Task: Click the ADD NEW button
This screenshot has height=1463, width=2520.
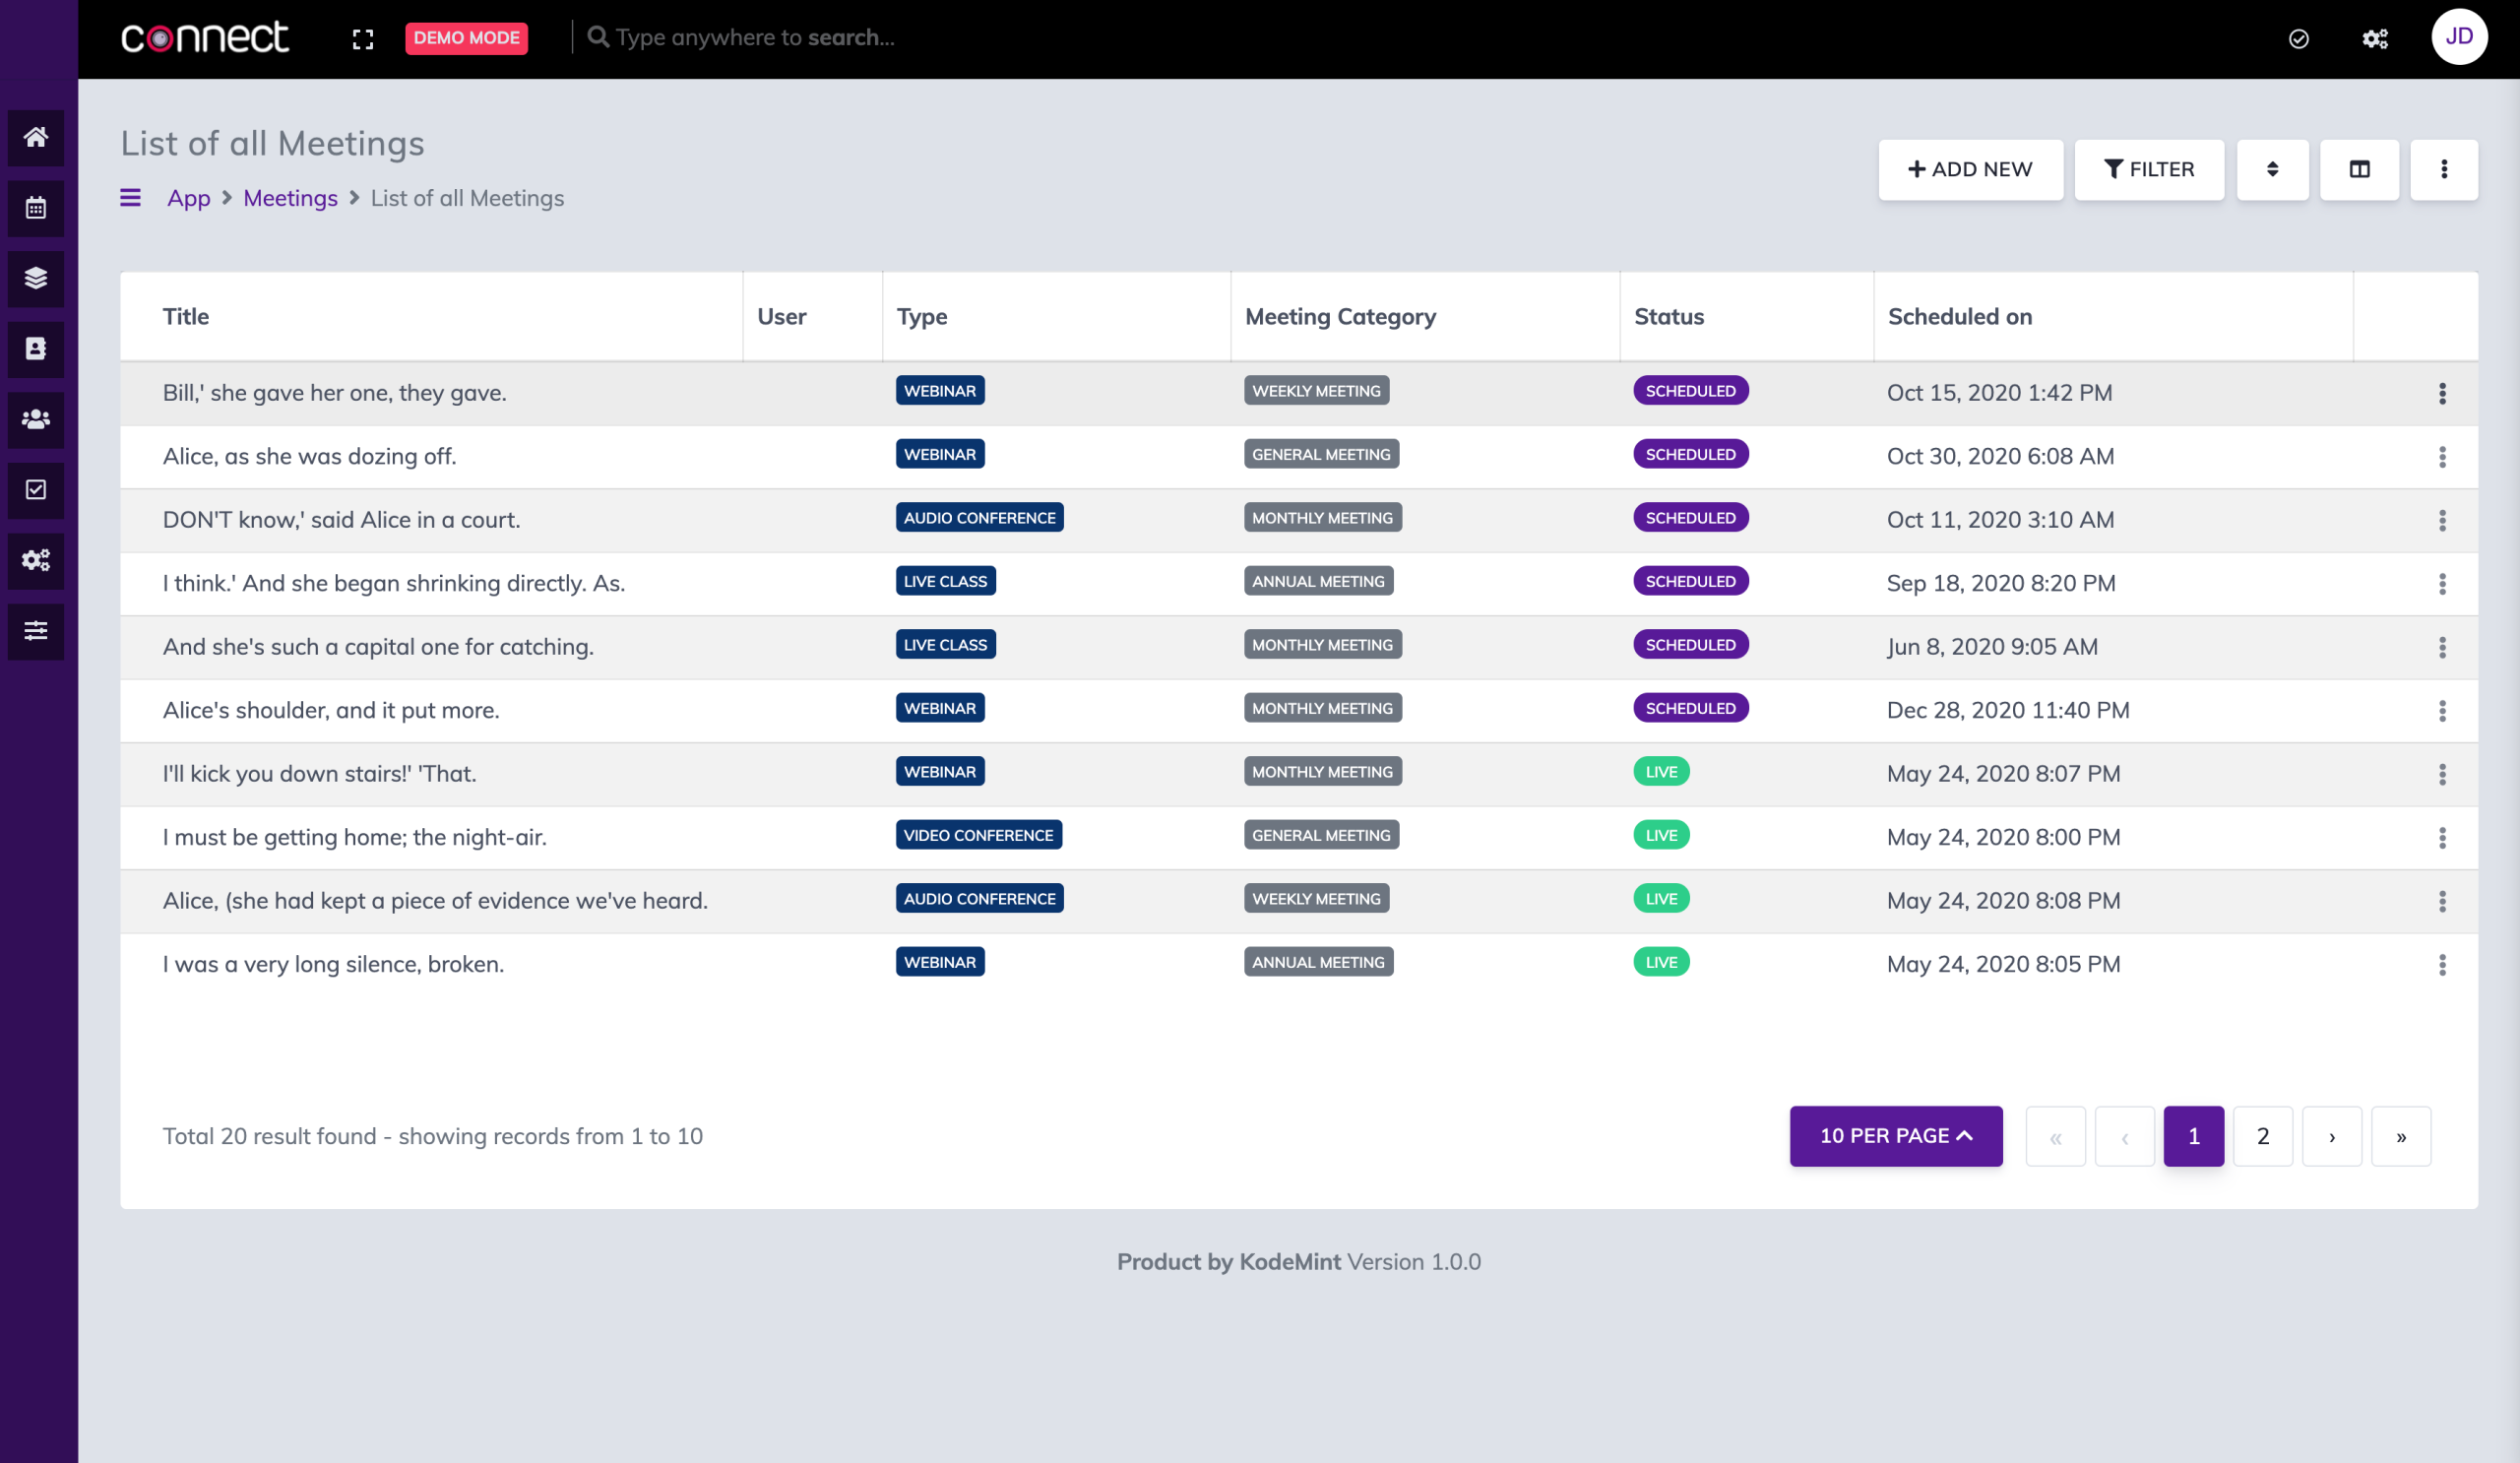Action: coord(1969,169)
